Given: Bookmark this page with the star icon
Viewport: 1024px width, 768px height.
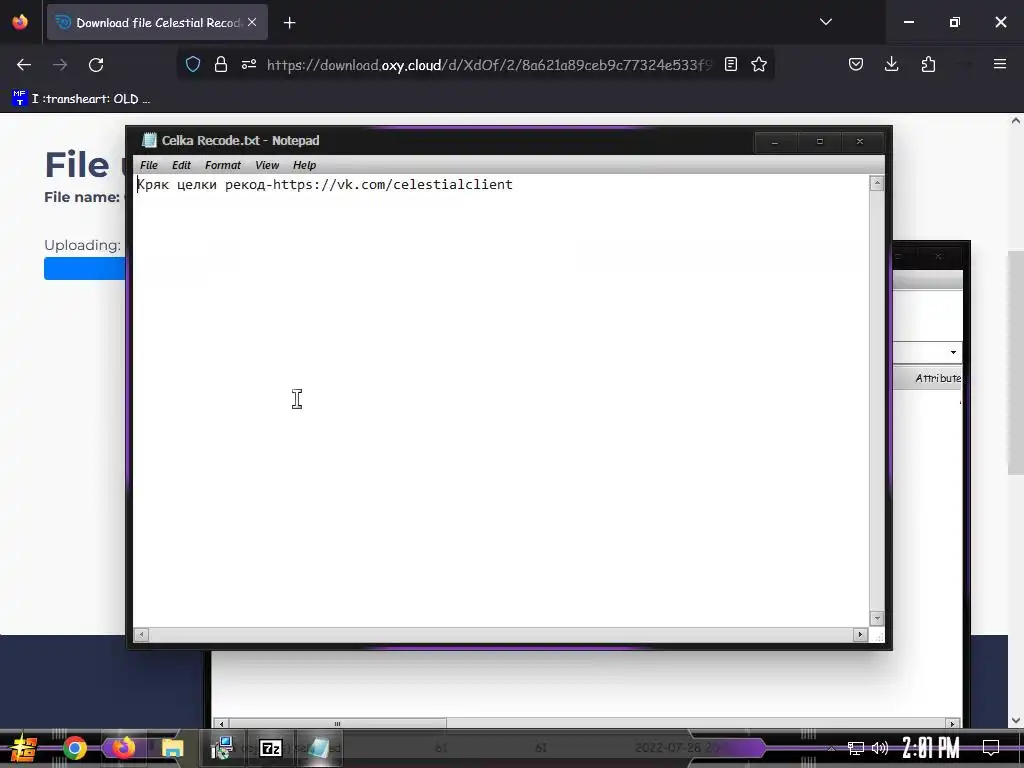Looking at the screenshot, I should [759, 64].
